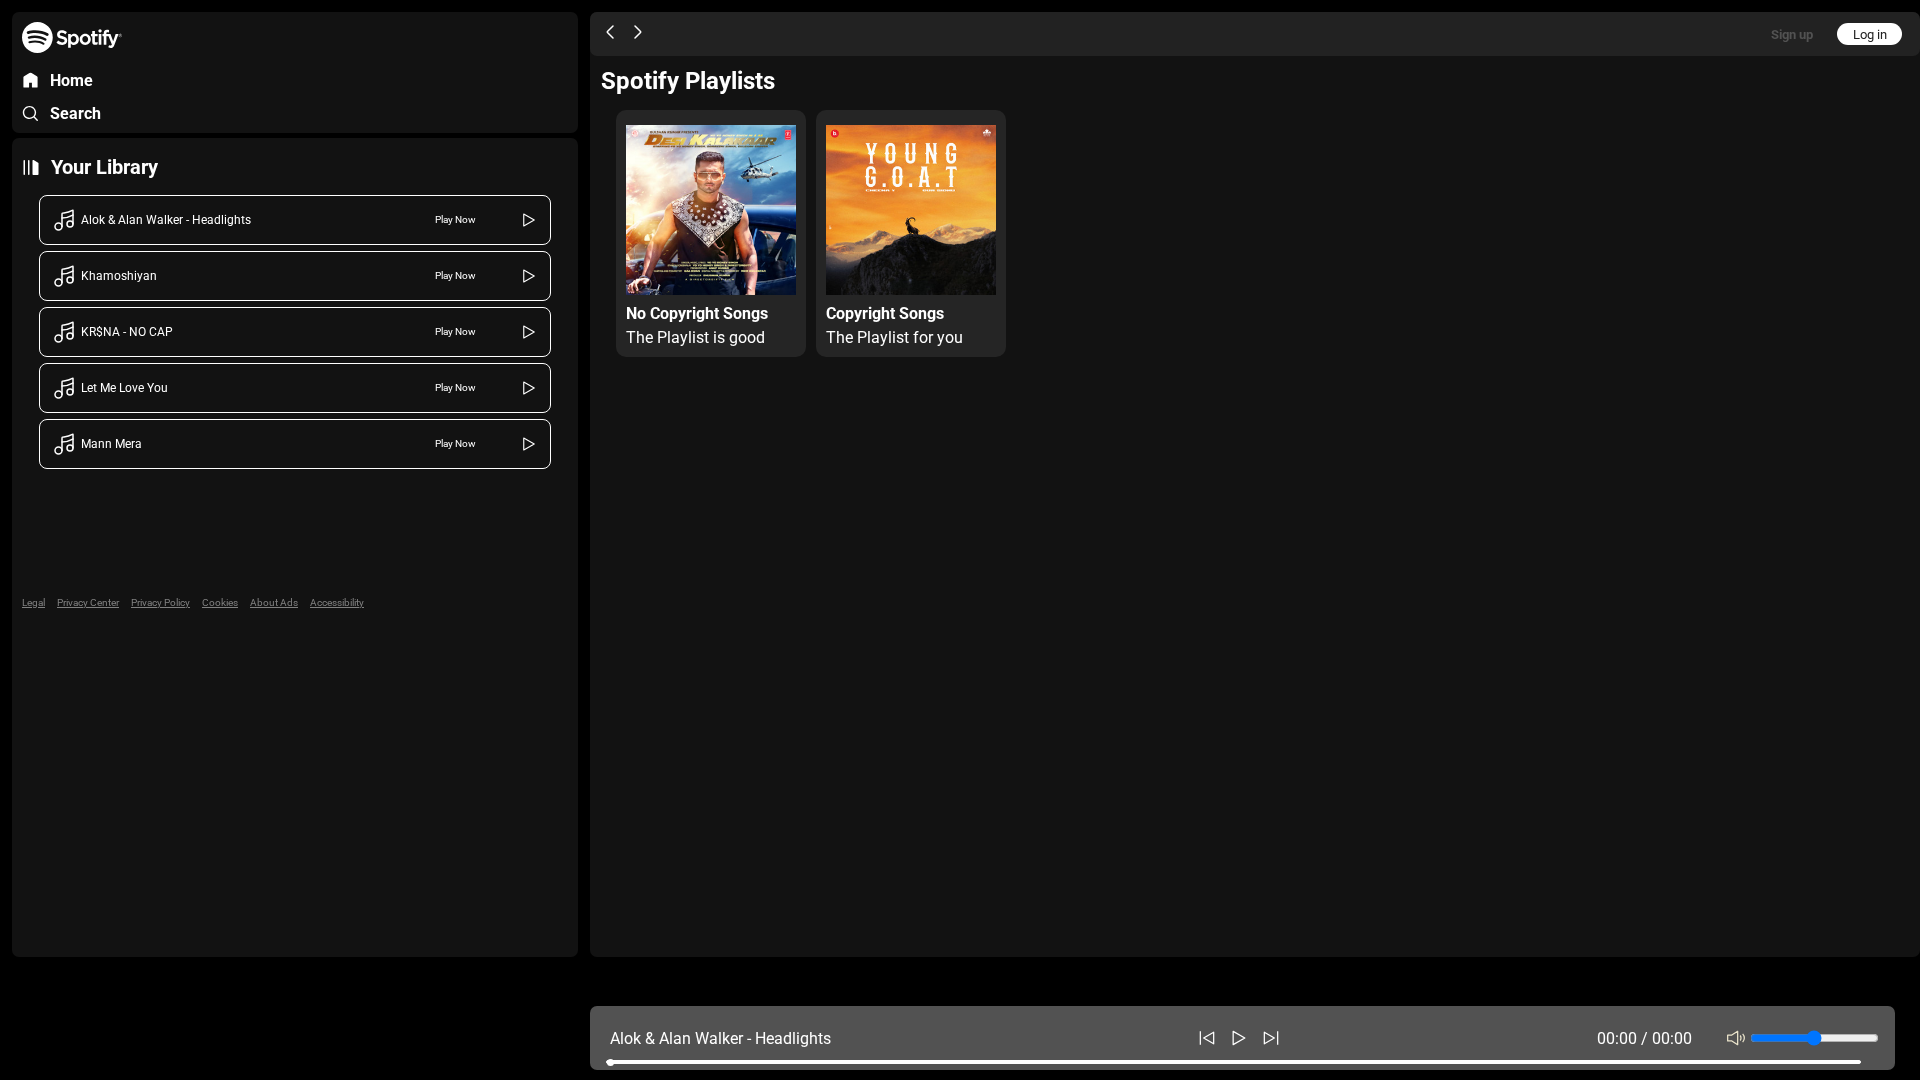Click the Spotify Playlists heading

coord(688,81)
